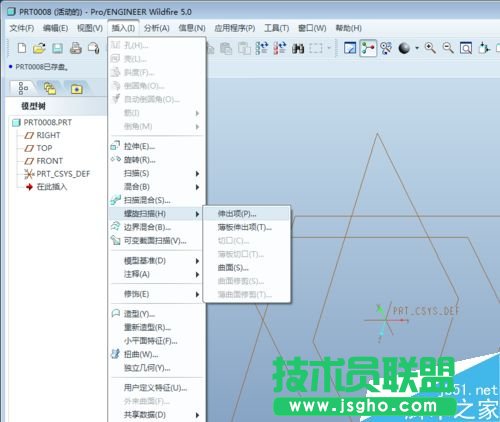500x422 pixels.
Task: Open the dropdown arrow next to the selection box
Action: pos(329,49)
